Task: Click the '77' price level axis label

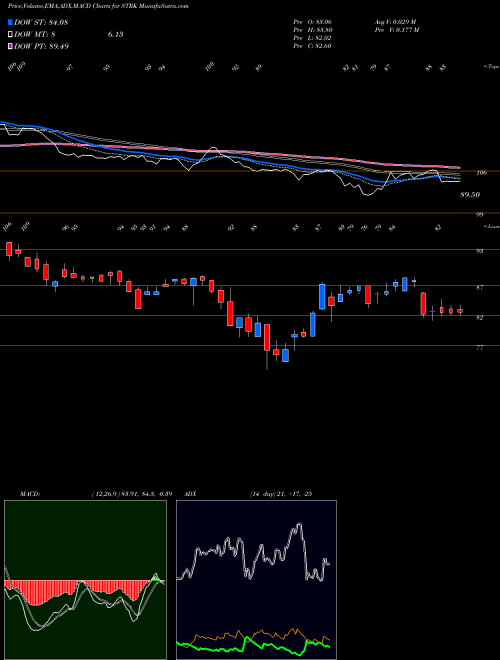Action: pyautogui.click(x=479, y=348)
